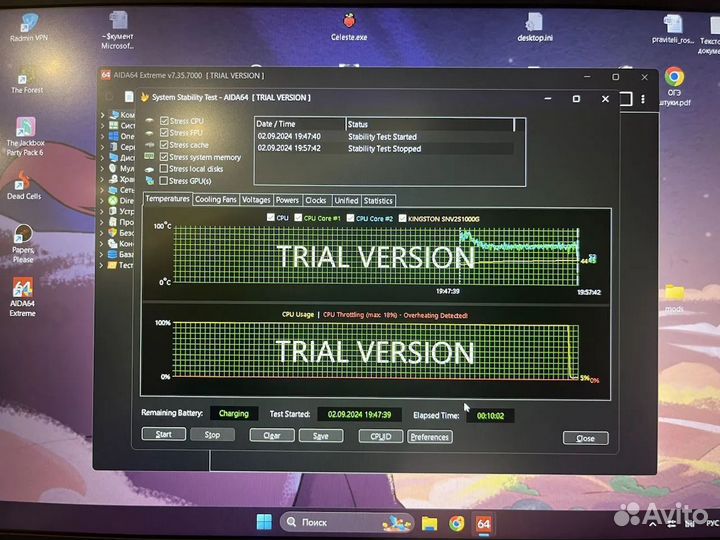Switch to Voltages tab
Viewport: 720px width, 540px height.
(x=256, y=200)
